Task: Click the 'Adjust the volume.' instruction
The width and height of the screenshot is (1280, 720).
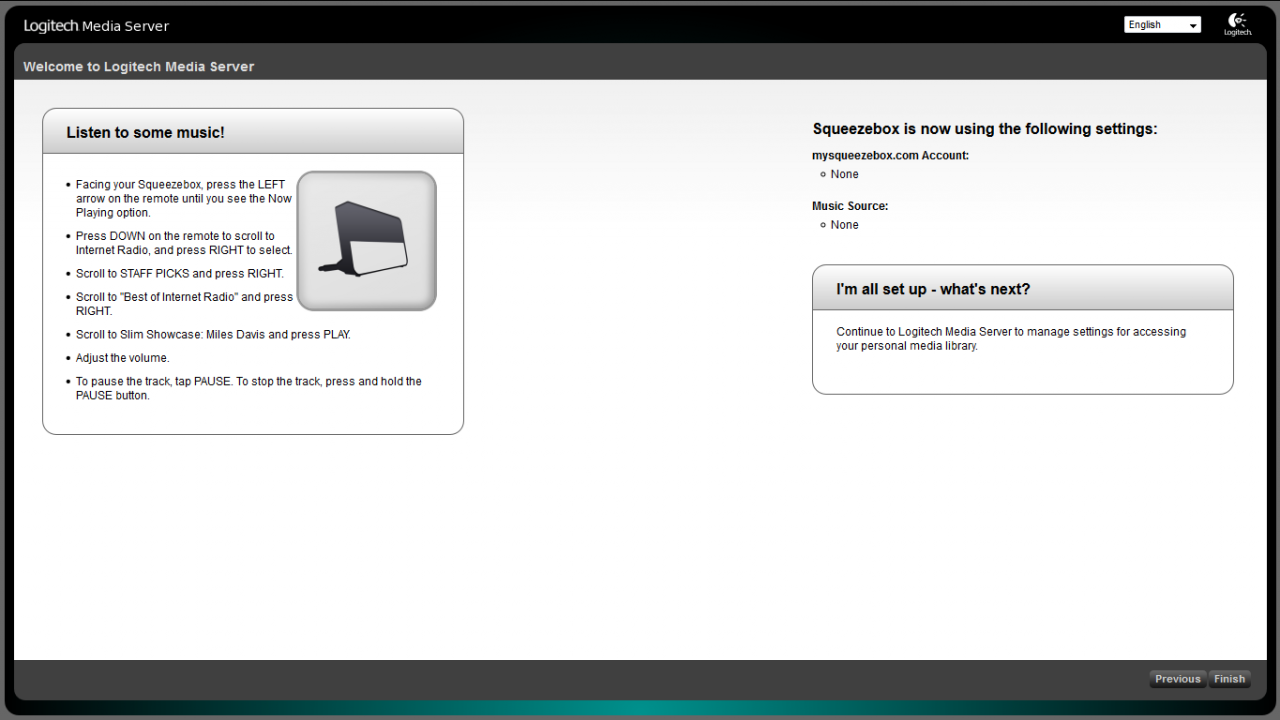Action: point(123,358)
